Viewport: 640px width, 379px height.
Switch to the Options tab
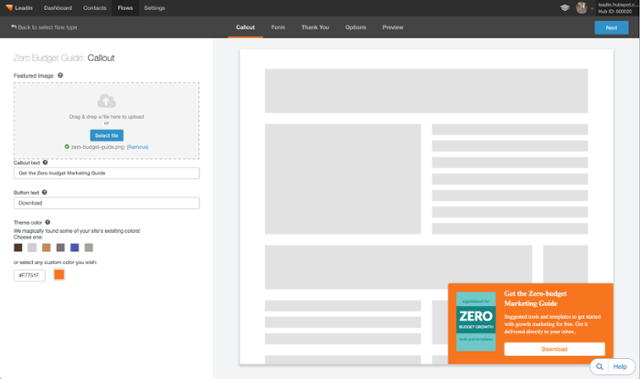[356, 27]
